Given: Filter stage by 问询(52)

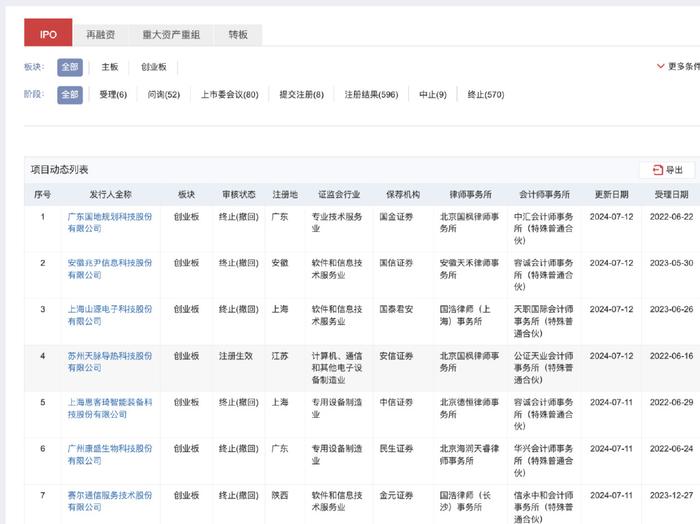Looking at the screenshot, I should pos(164,95).
